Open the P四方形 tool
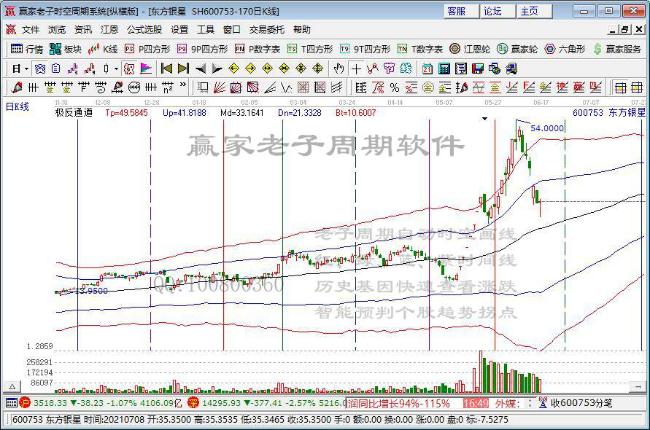650x430 pixels. coord(147,49)
